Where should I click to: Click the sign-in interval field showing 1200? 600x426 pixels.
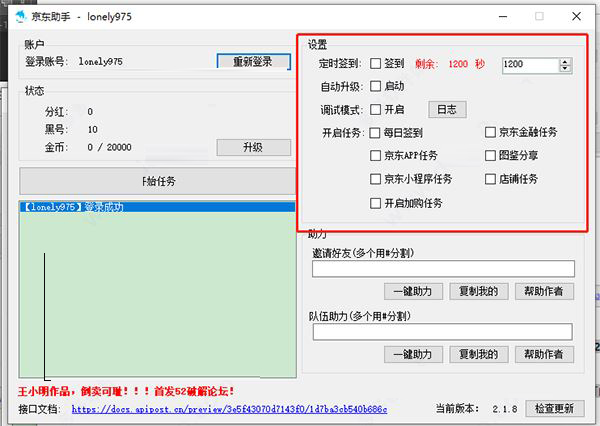pyautogui.click(x=530, y=65)
